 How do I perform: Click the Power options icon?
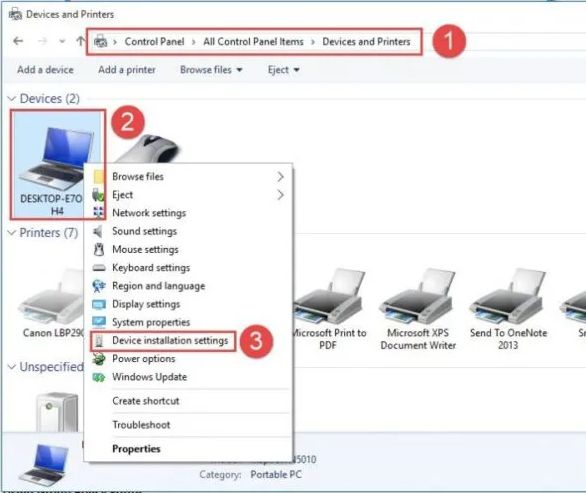[x=99, y=359]
